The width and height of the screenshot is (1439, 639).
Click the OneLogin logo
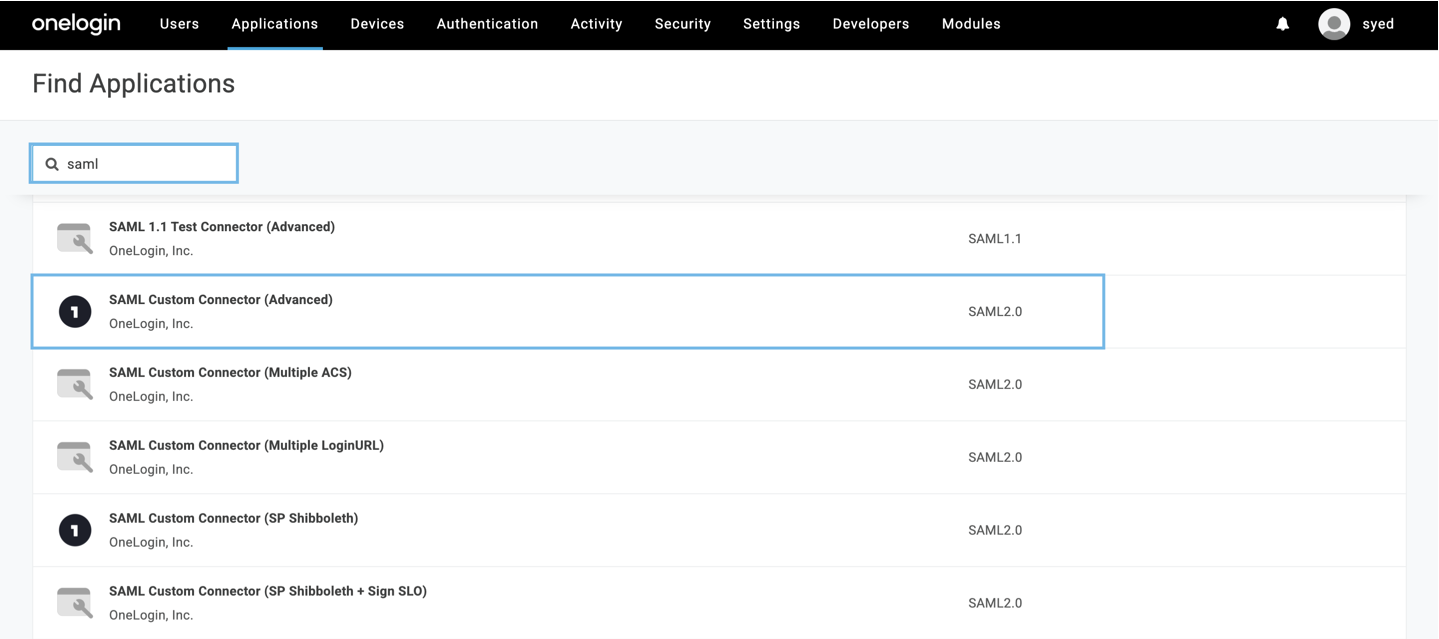[x=76, y=23]
